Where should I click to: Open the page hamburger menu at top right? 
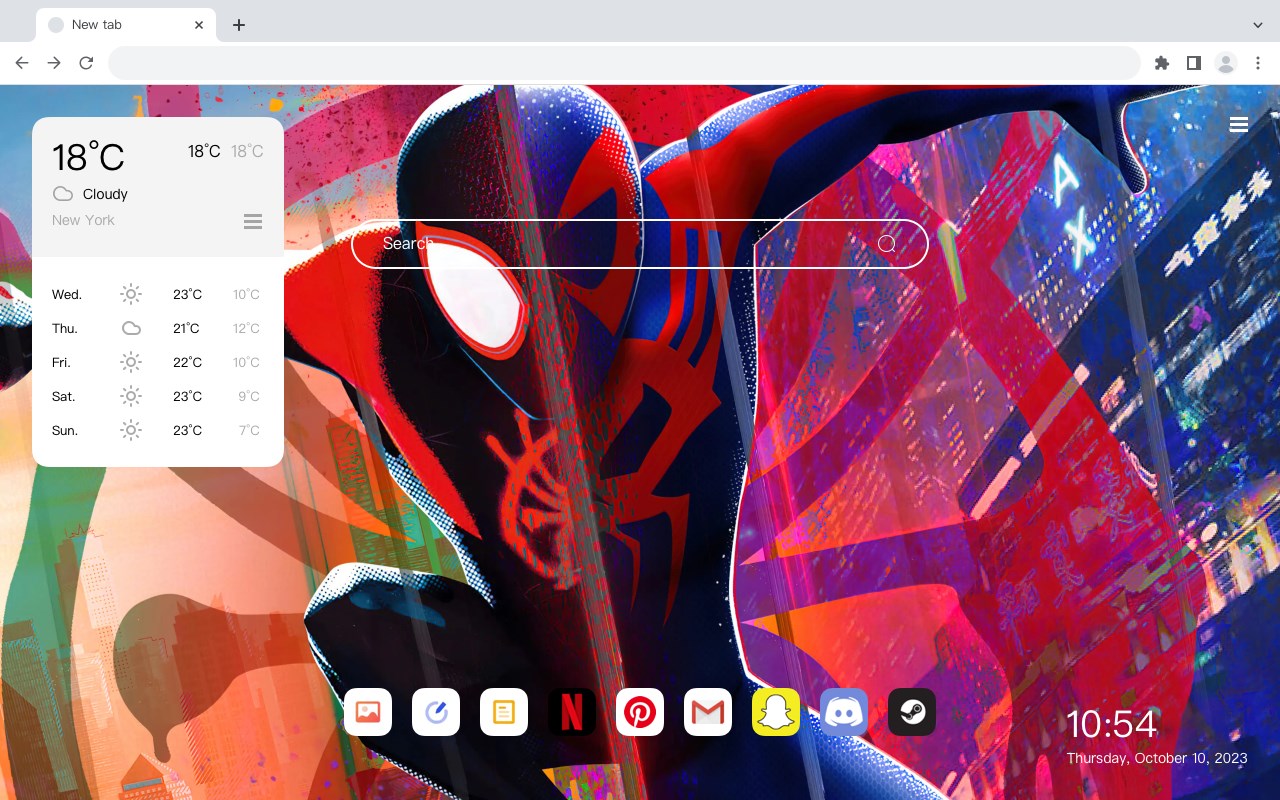pyautogui.click(x=1239, y=124)
